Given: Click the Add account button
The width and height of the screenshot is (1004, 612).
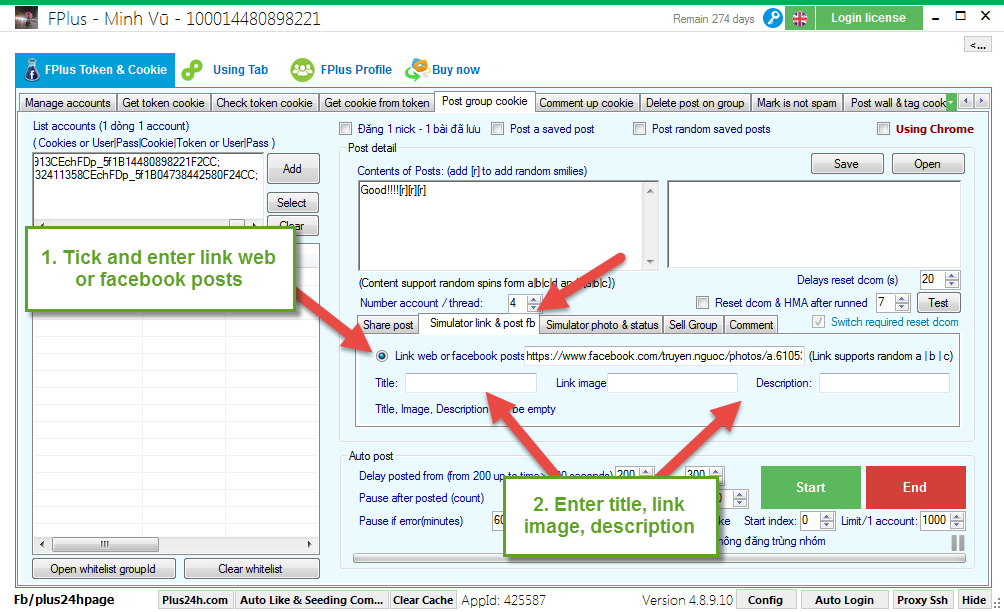Looking at the screenshot, I should coord(293,169).
